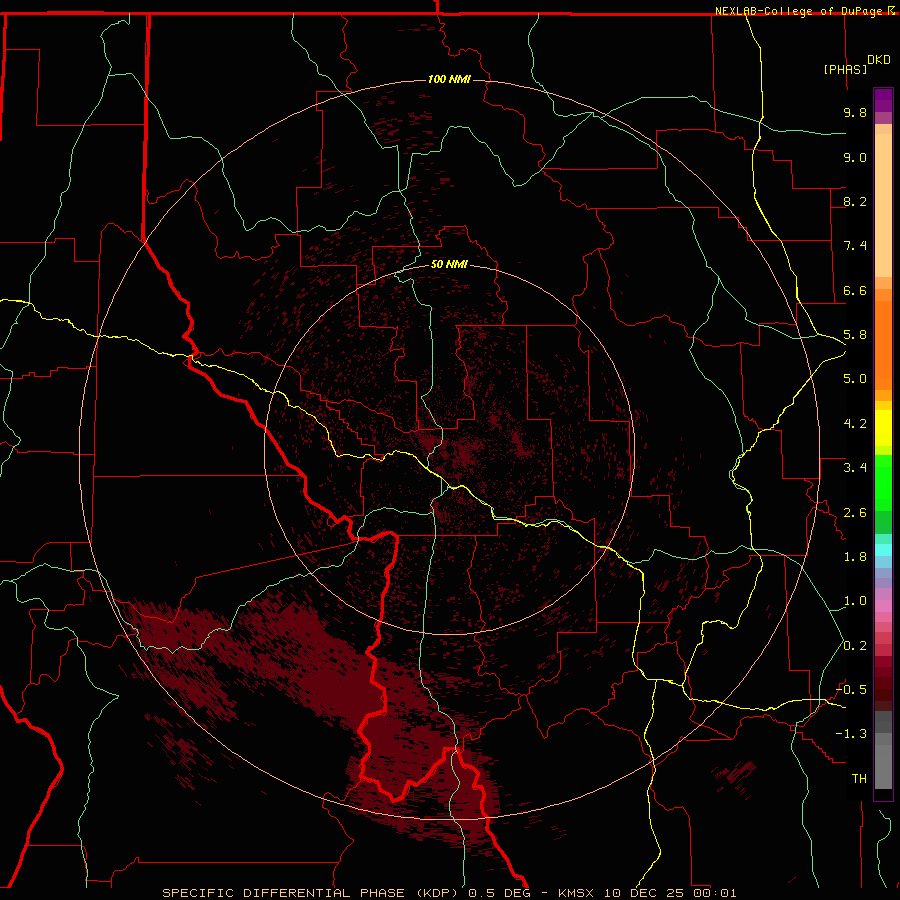Select the 1.8 legend value
This screenshot has width=900, height=900.
855,557
